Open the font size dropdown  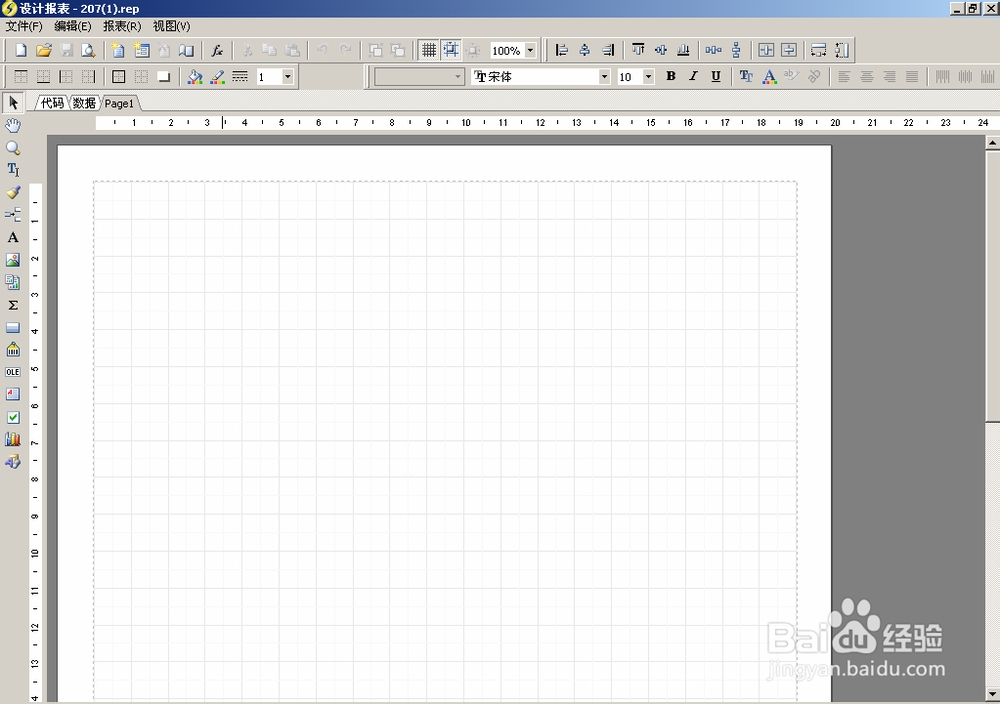click(x=649, y=77)
